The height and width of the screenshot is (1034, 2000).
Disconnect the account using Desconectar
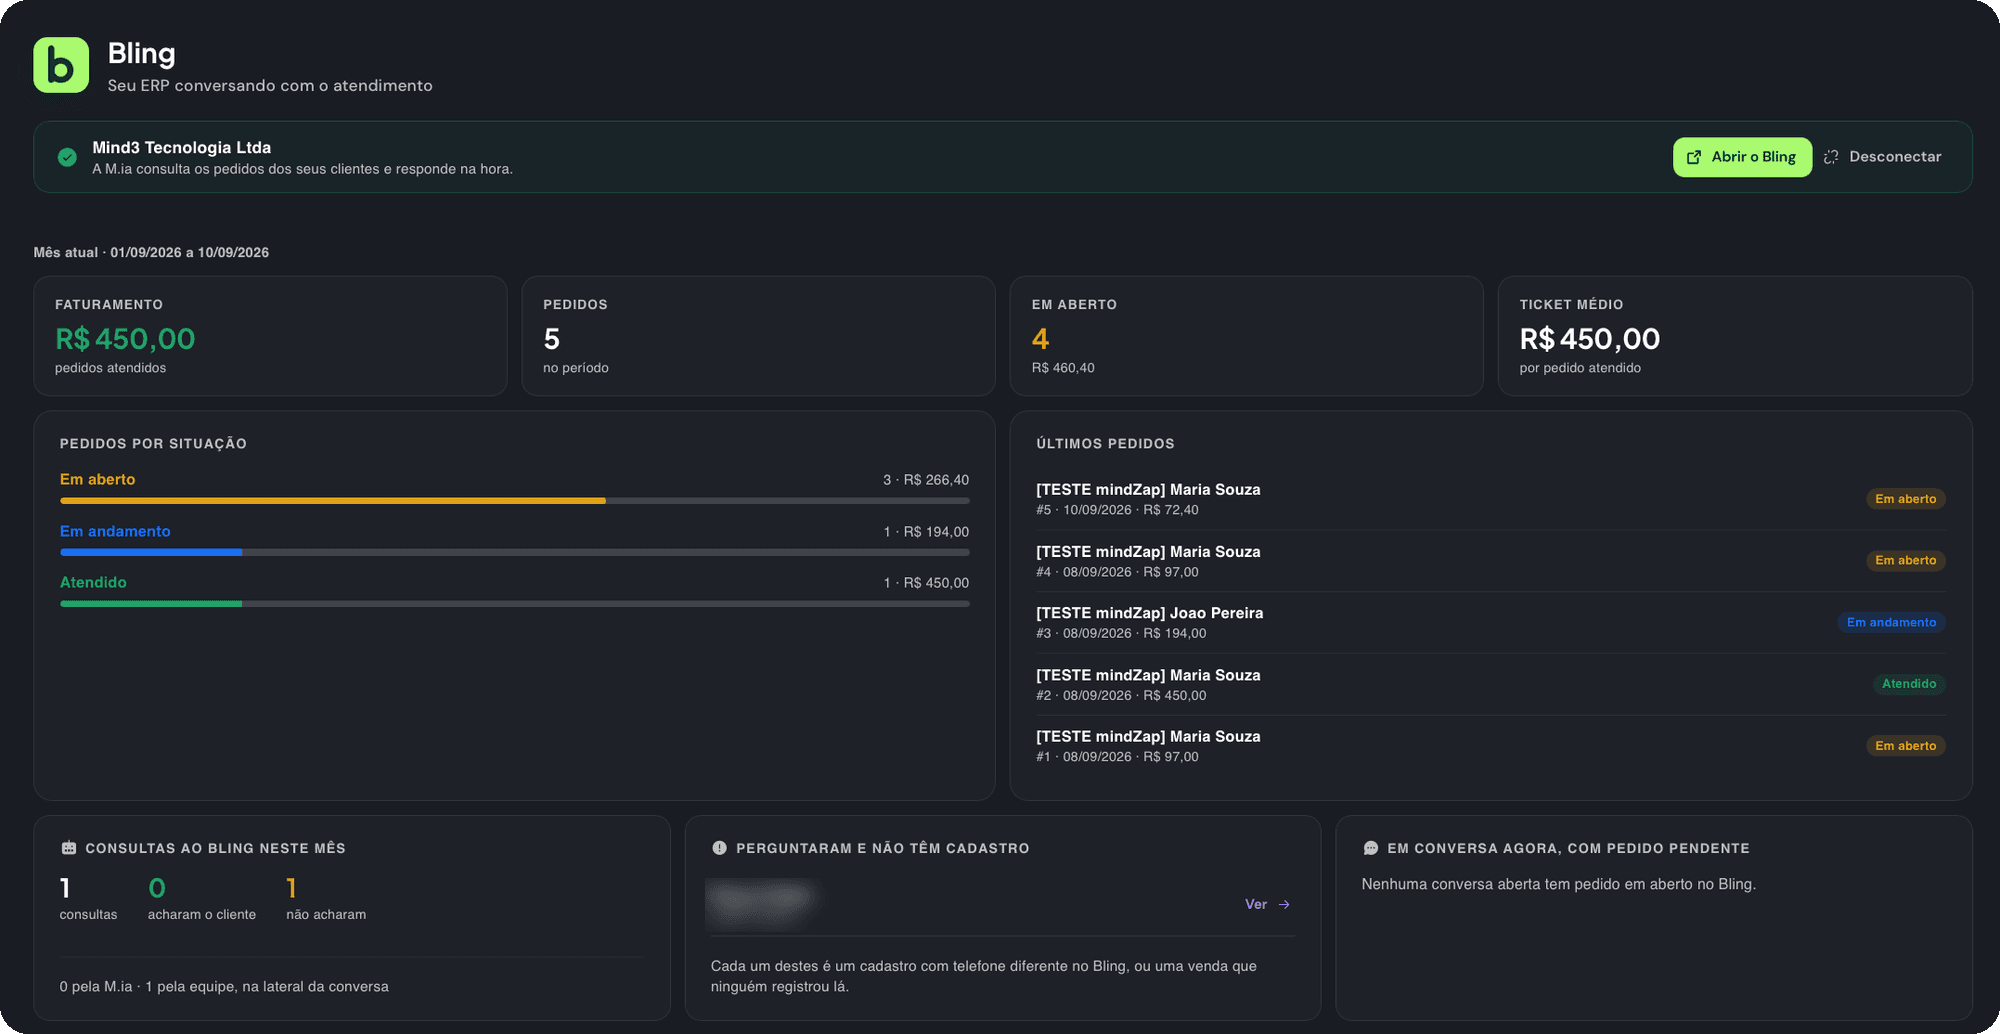(1882, 157)
